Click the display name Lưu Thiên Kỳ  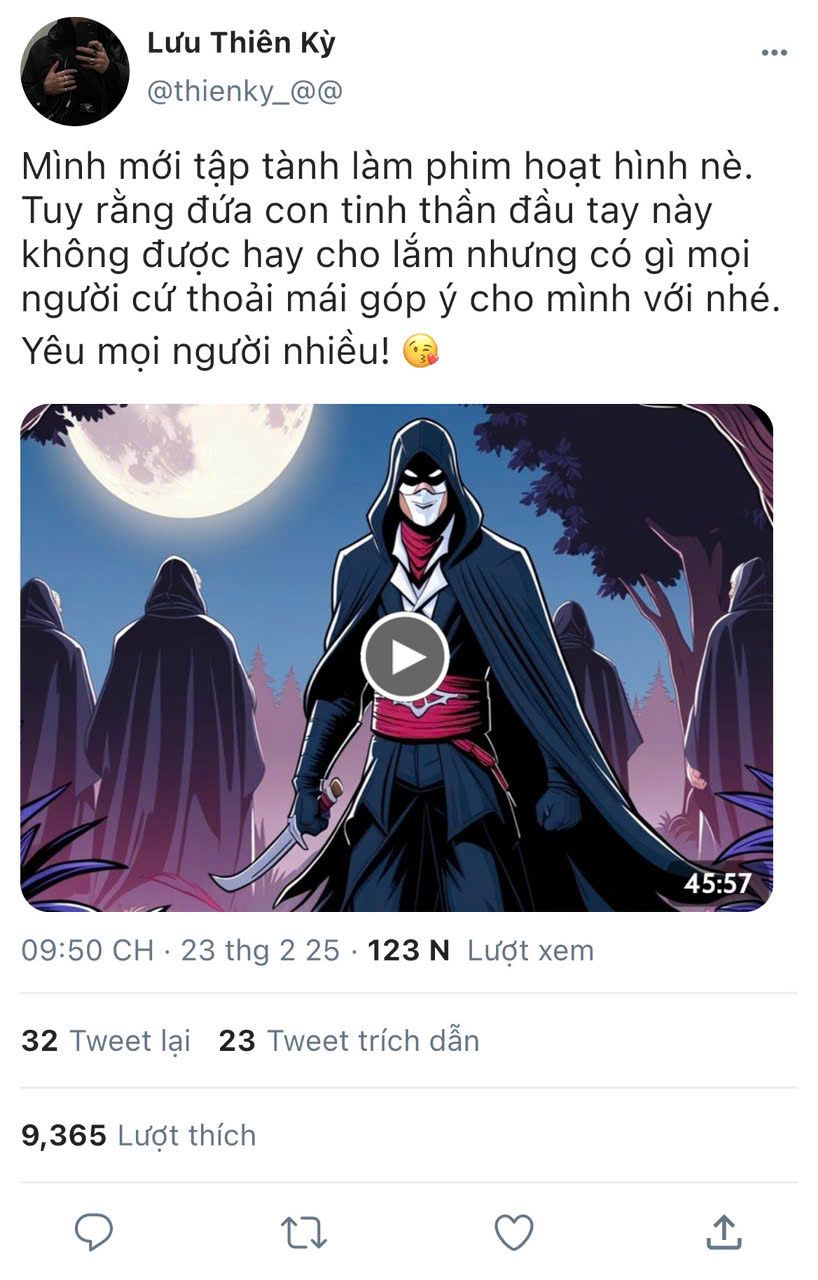coord(241,43)
